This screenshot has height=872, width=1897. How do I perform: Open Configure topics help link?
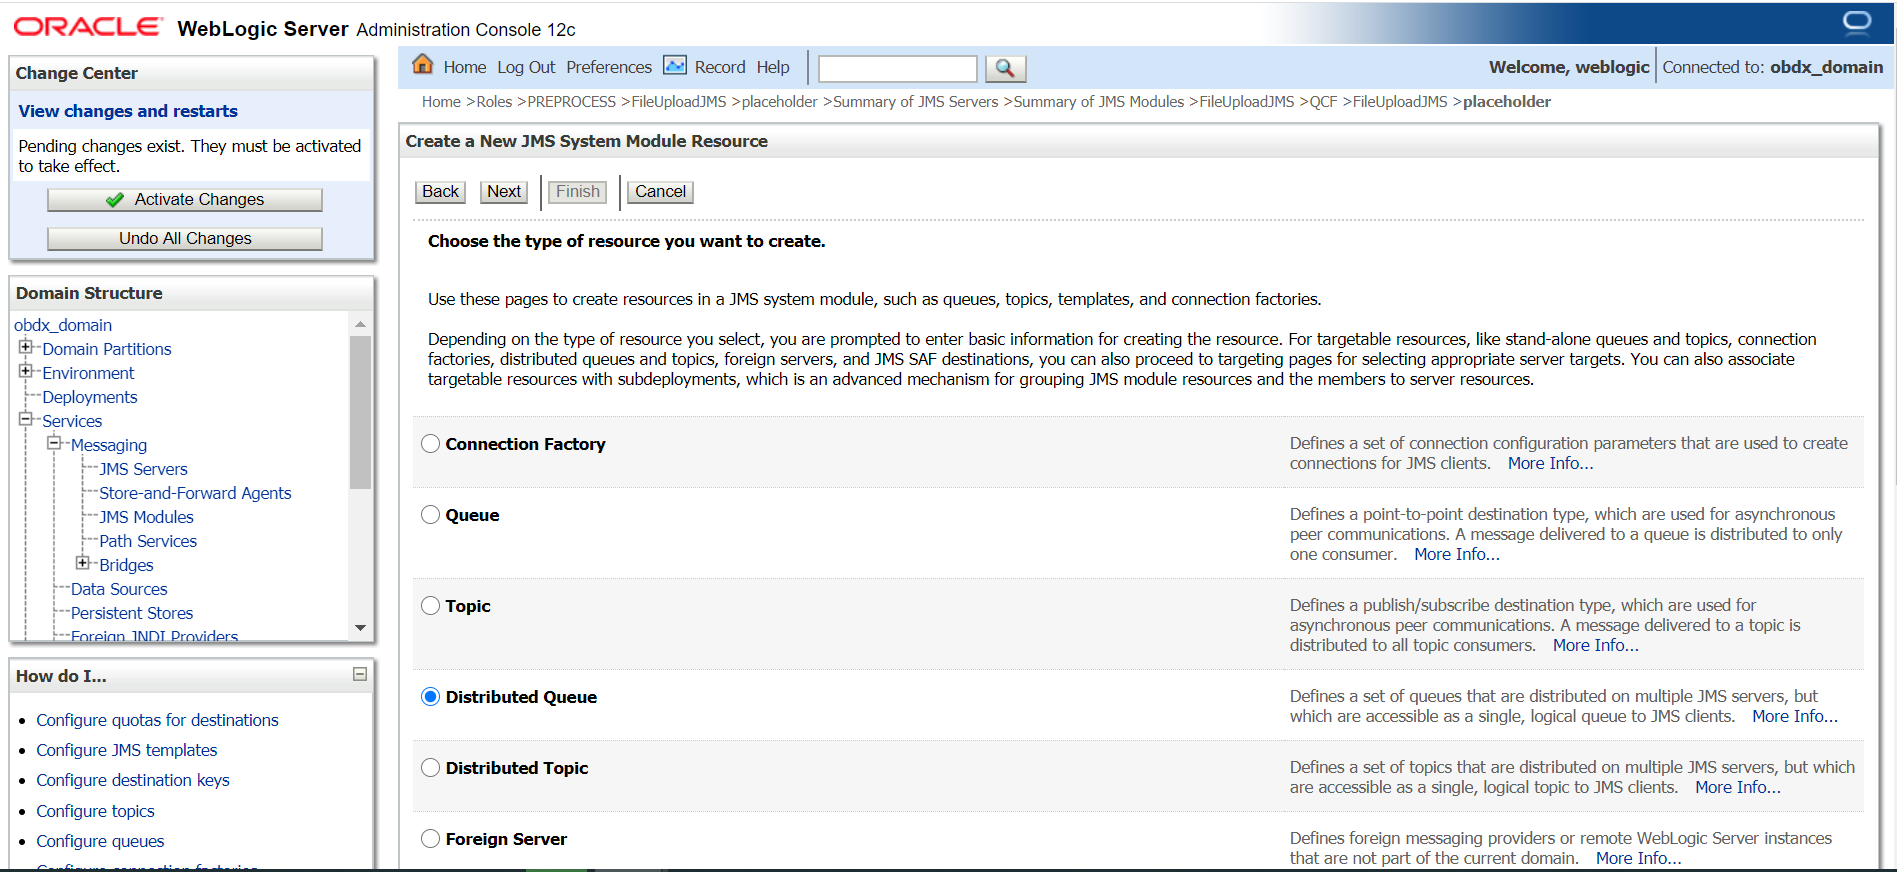point(95,811)
